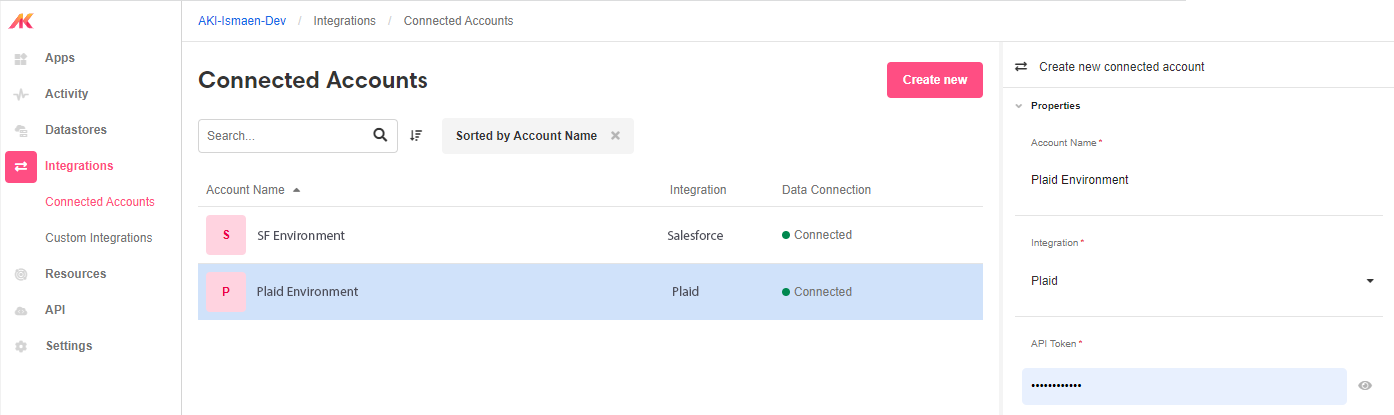Click the Salesforce integration cell
Screen dimensions: 1394x415
click(x=695, y=236)
